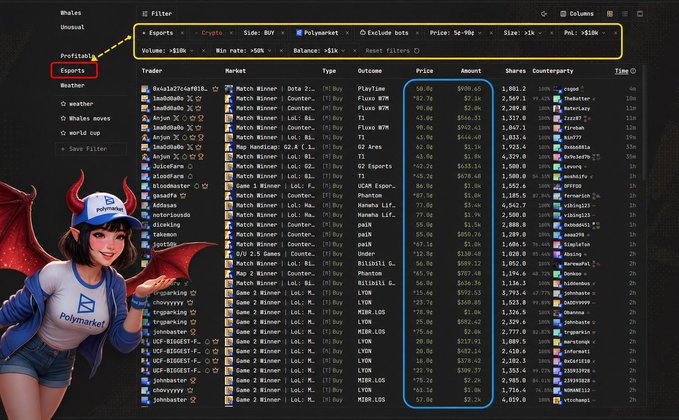Click the avatar of counterparty csgod
The image size is (679, 420).
click(x=557, y=89)
